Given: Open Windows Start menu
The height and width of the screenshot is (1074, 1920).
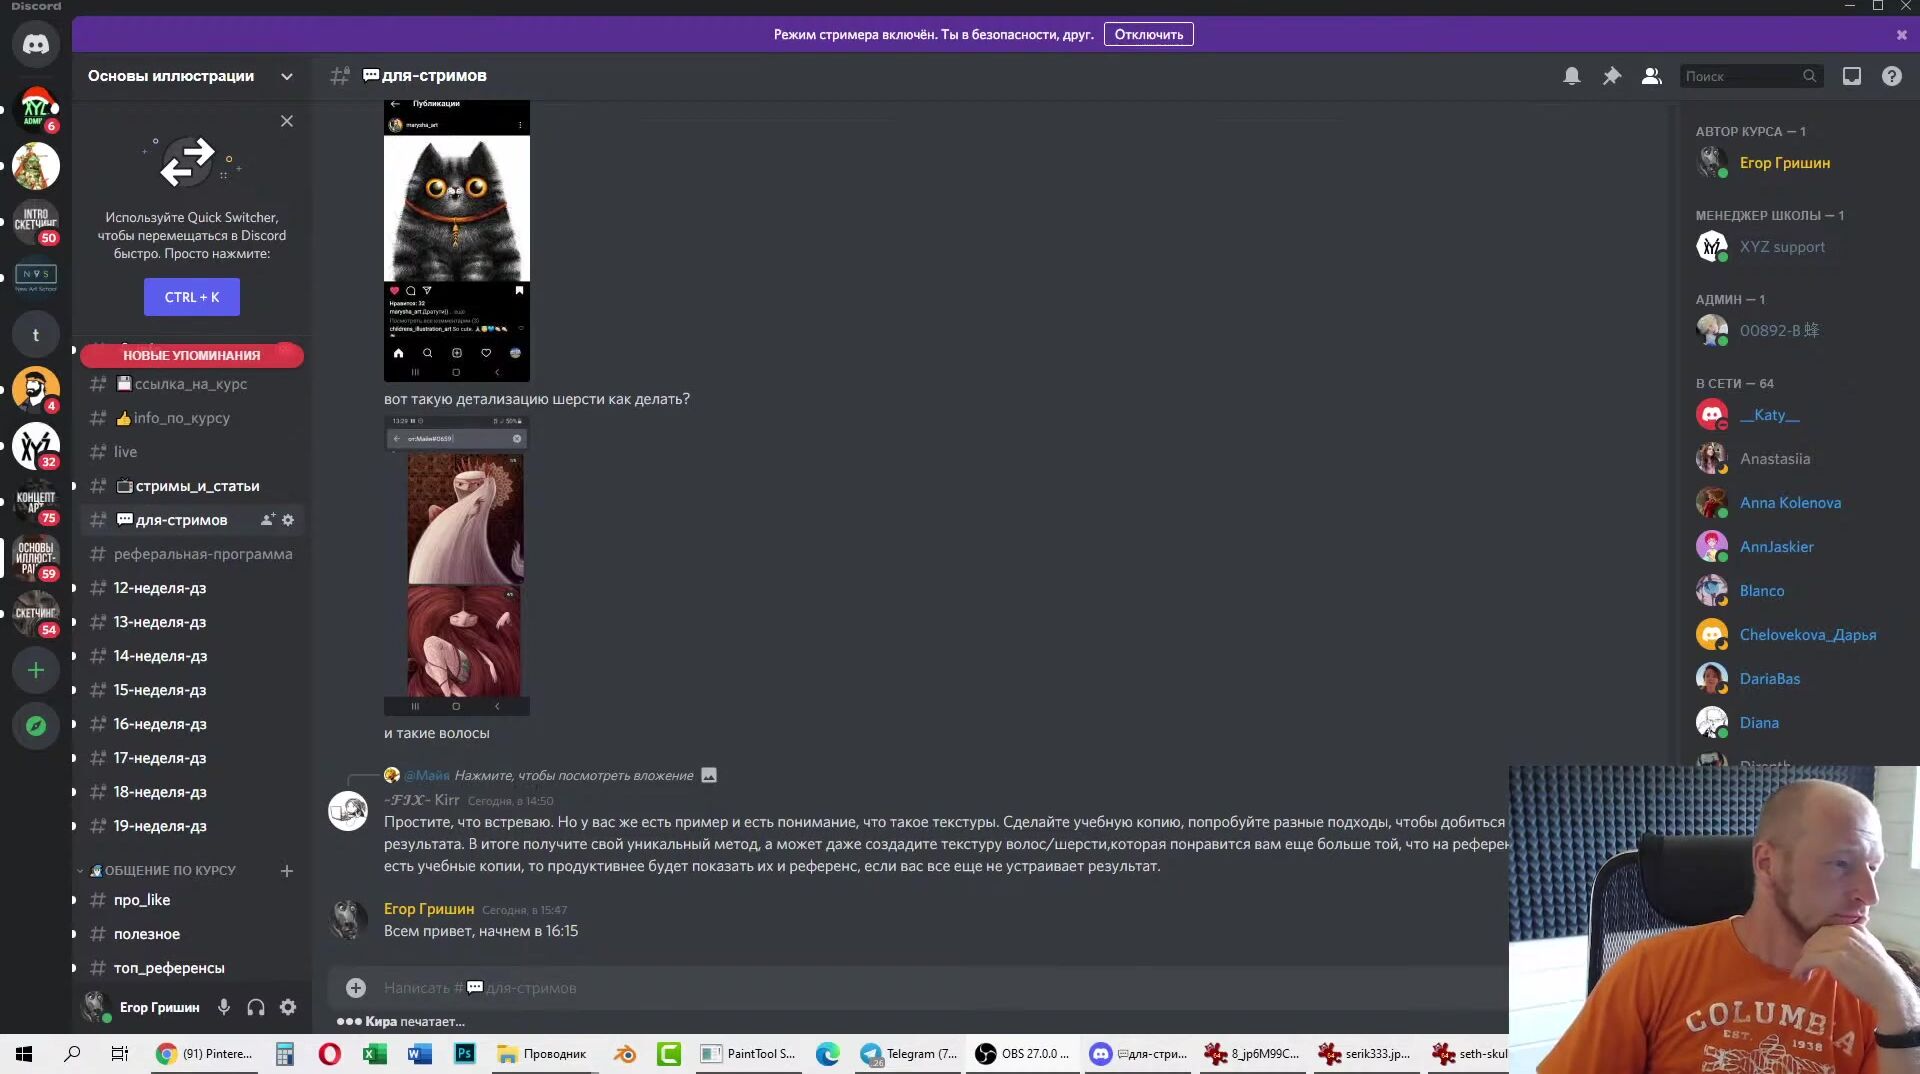Looking at the screenshot, I should [x=24, y=1054].
